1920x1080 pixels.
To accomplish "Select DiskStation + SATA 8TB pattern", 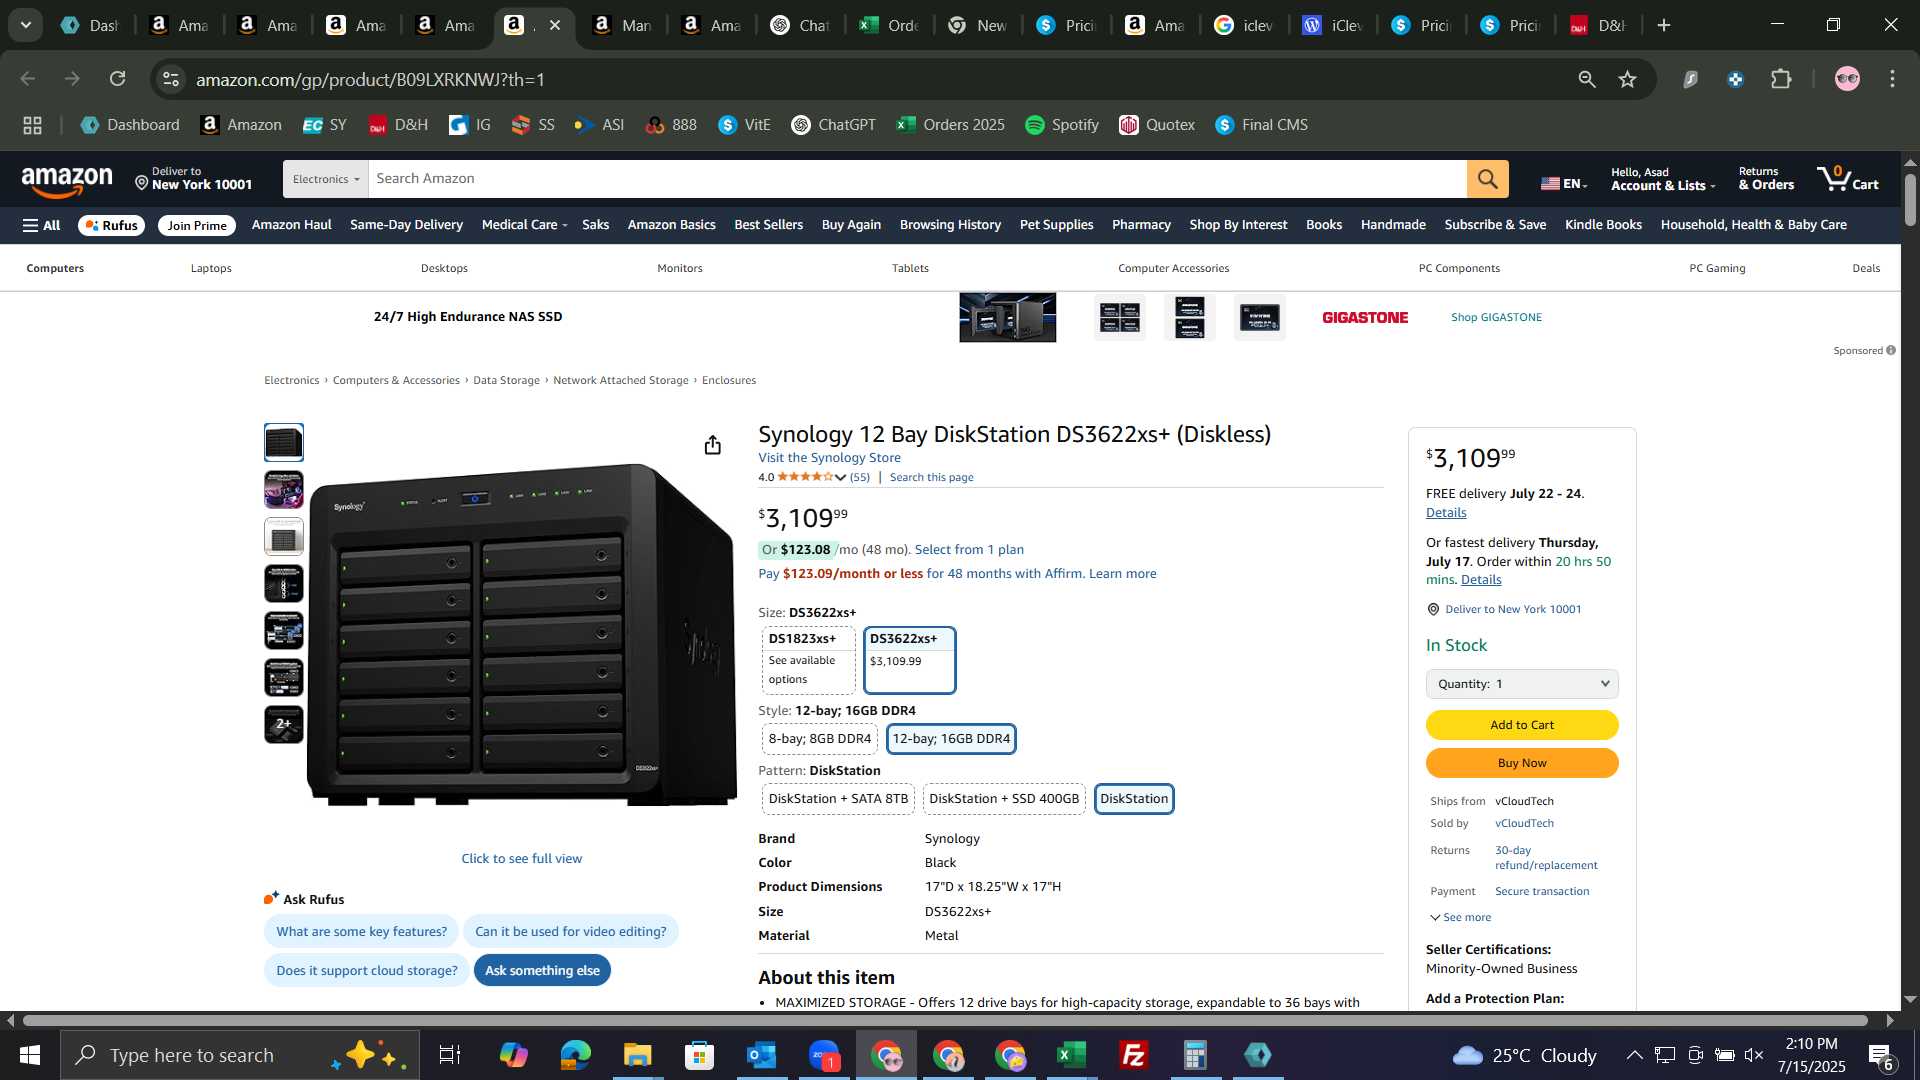I will [x=838, y=799].
